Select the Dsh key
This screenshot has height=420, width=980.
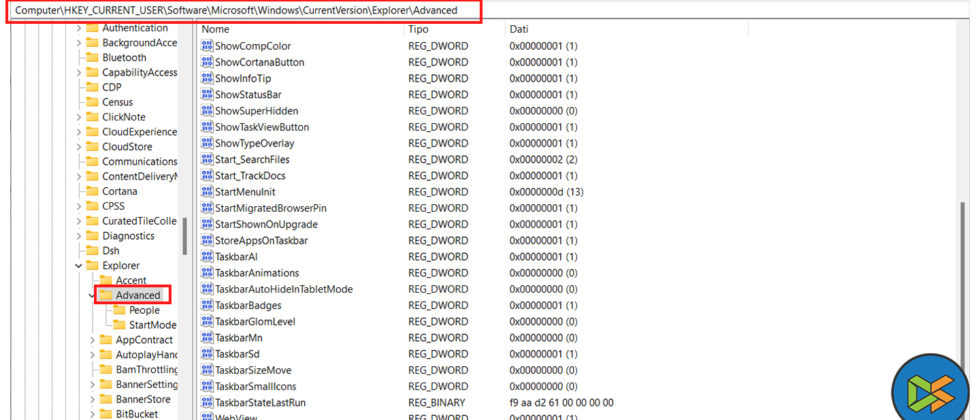pos(111,251)
